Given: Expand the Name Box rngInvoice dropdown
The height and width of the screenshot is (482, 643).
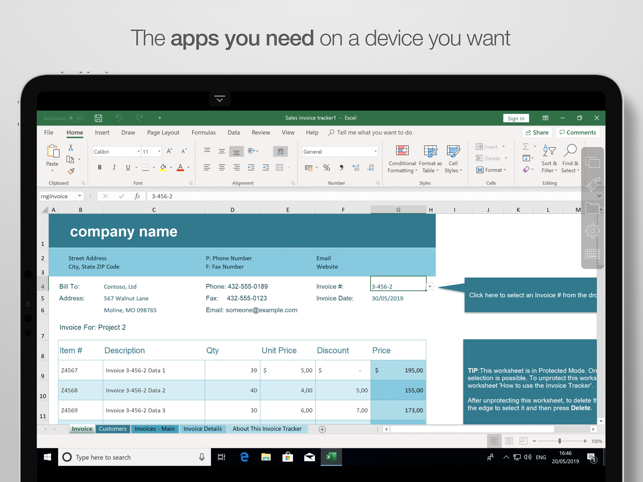Looking at the screenshot, I should click(80, 196).
